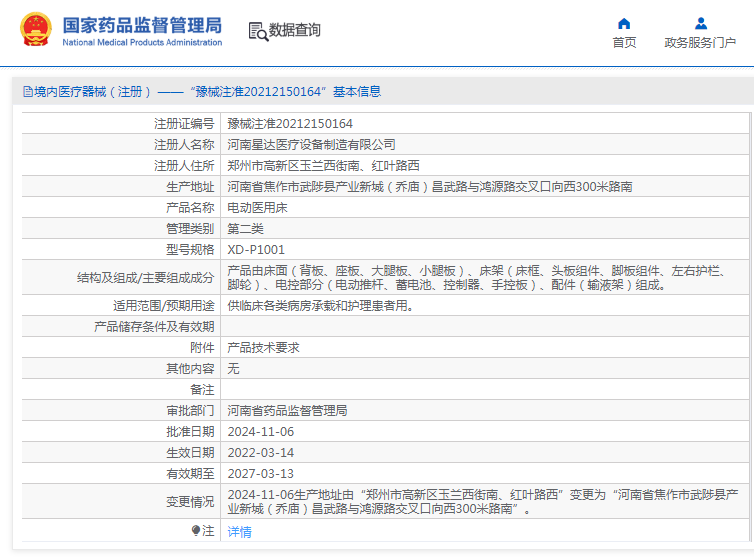Click the 结构及组成/主要组成成分 label
Viewport: 754px width, 558px height.
coord(146,278)
